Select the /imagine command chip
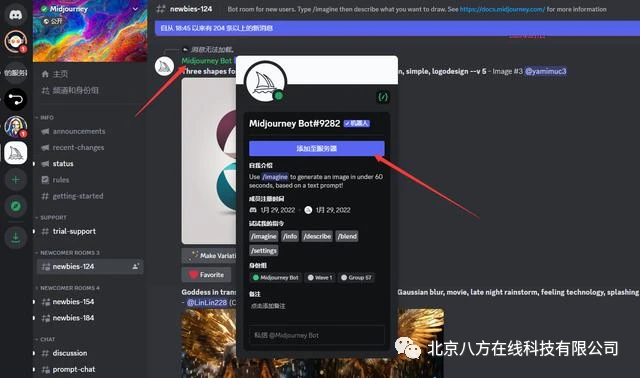The height and width of the screenshot is (378, 640). click(264, 236)
